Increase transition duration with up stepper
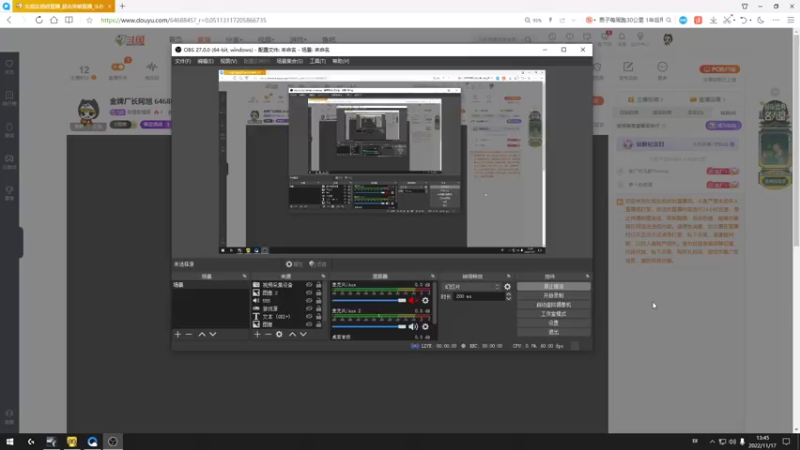 point(508,294)
